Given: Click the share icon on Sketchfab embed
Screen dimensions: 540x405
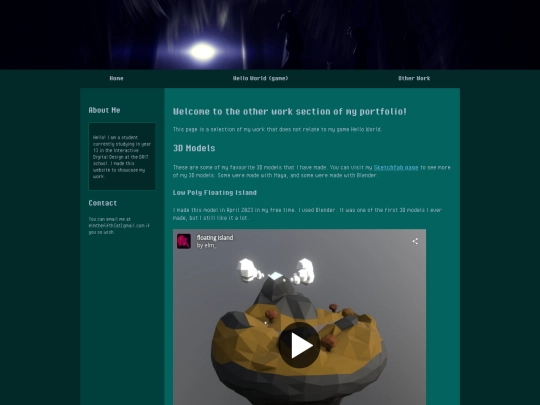Looking at the screenshot, I should point(415,241).
